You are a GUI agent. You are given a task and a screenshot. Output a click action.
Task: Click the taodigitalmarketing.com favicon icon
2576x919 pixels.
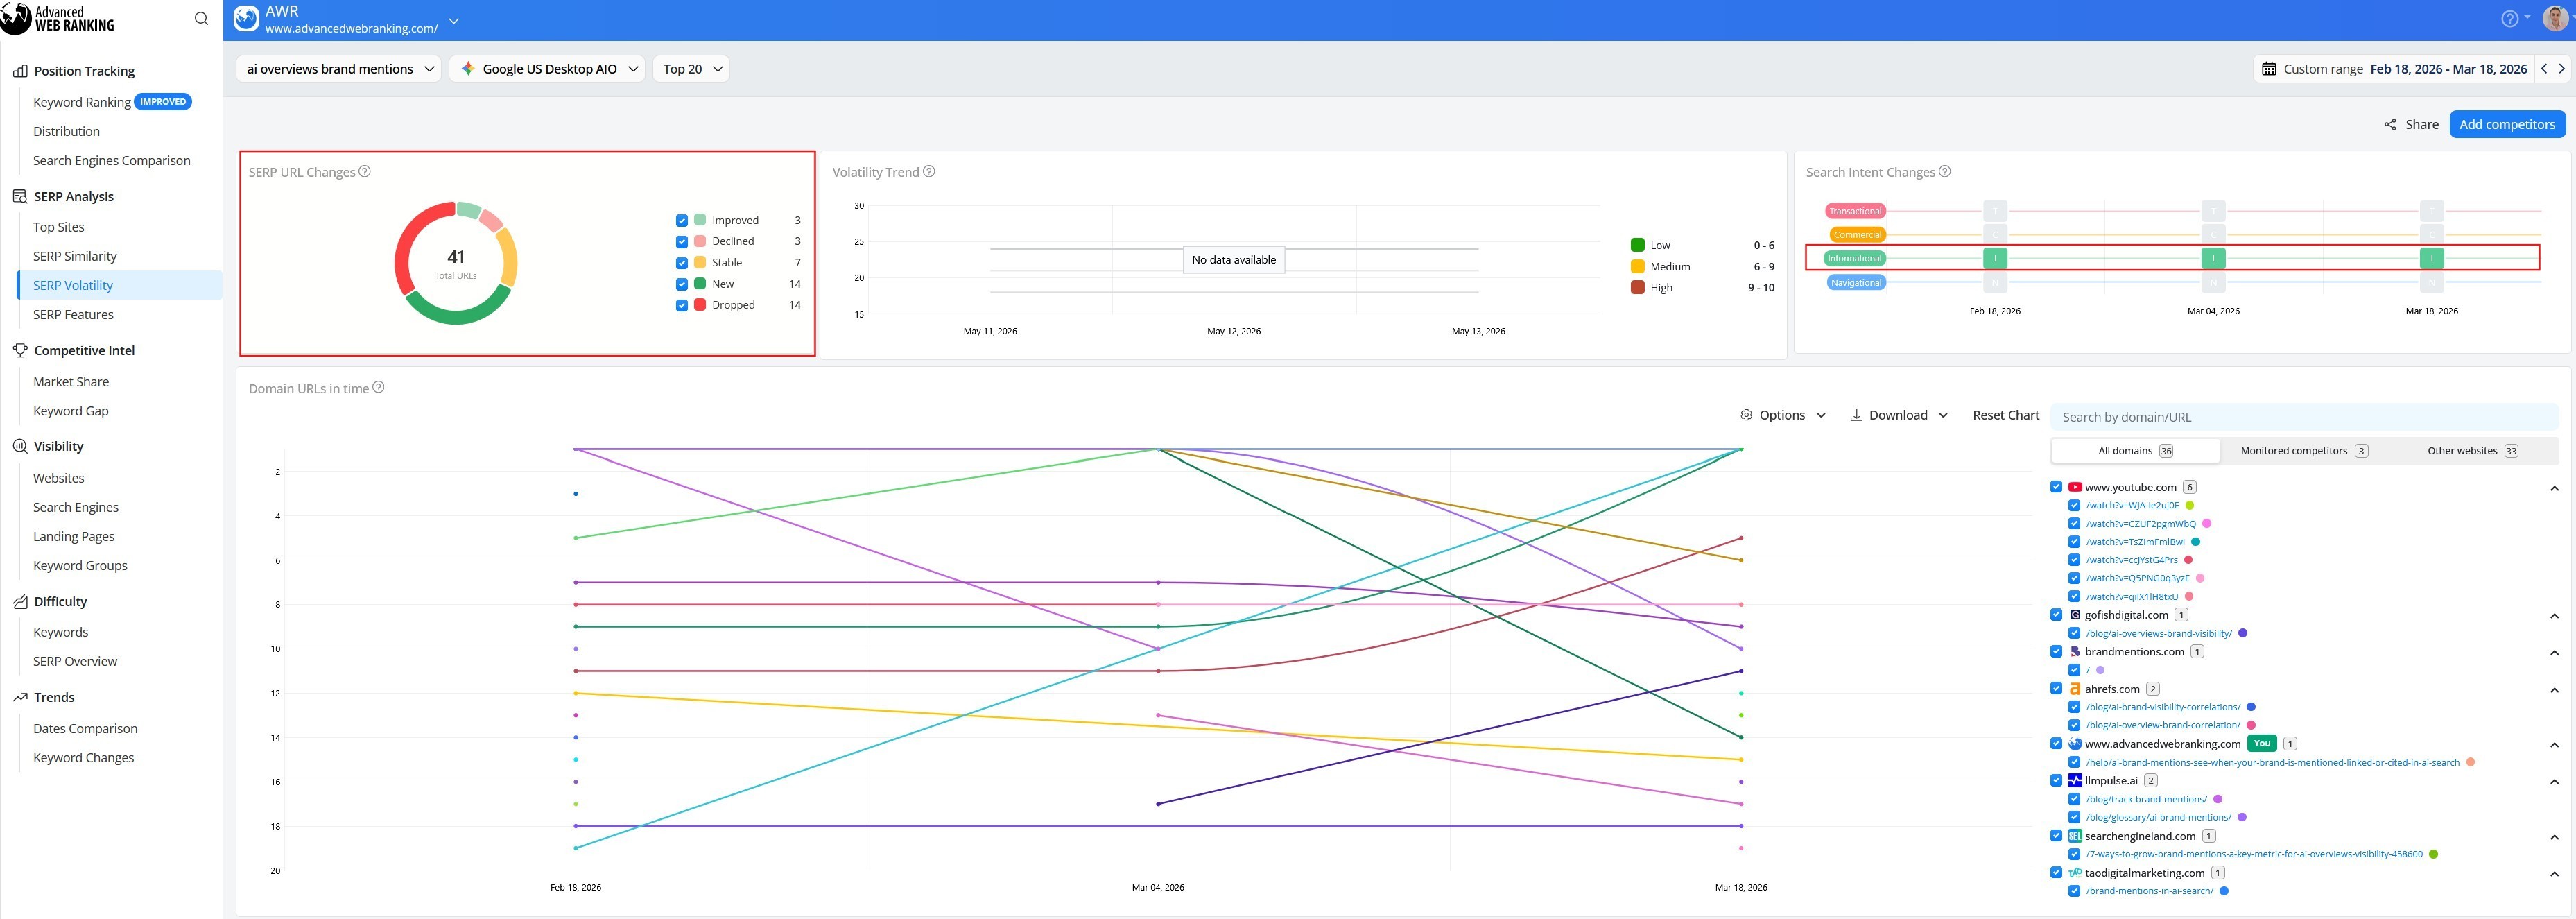[2075, 872]
